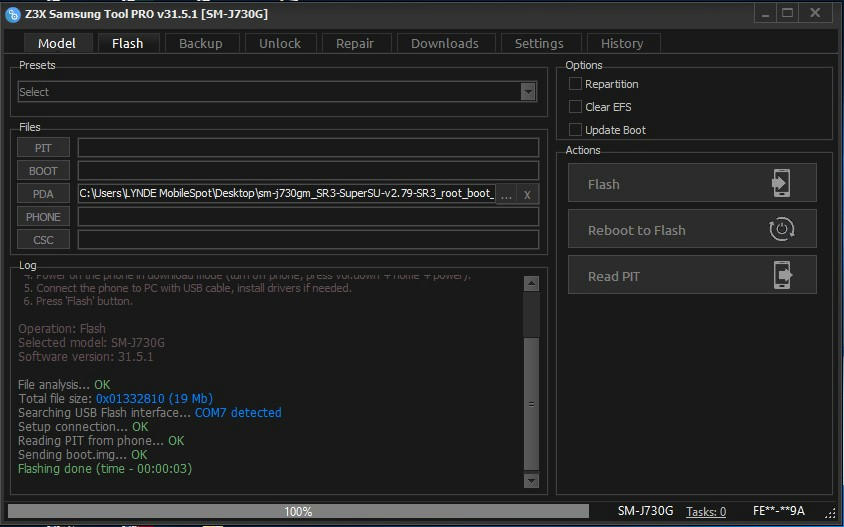Image resolution: width=844 pixels, height=527 pixels.
Task: Toggle the Clear EFS checkbox
Action: pyautogui.click(x=575, y=107)
